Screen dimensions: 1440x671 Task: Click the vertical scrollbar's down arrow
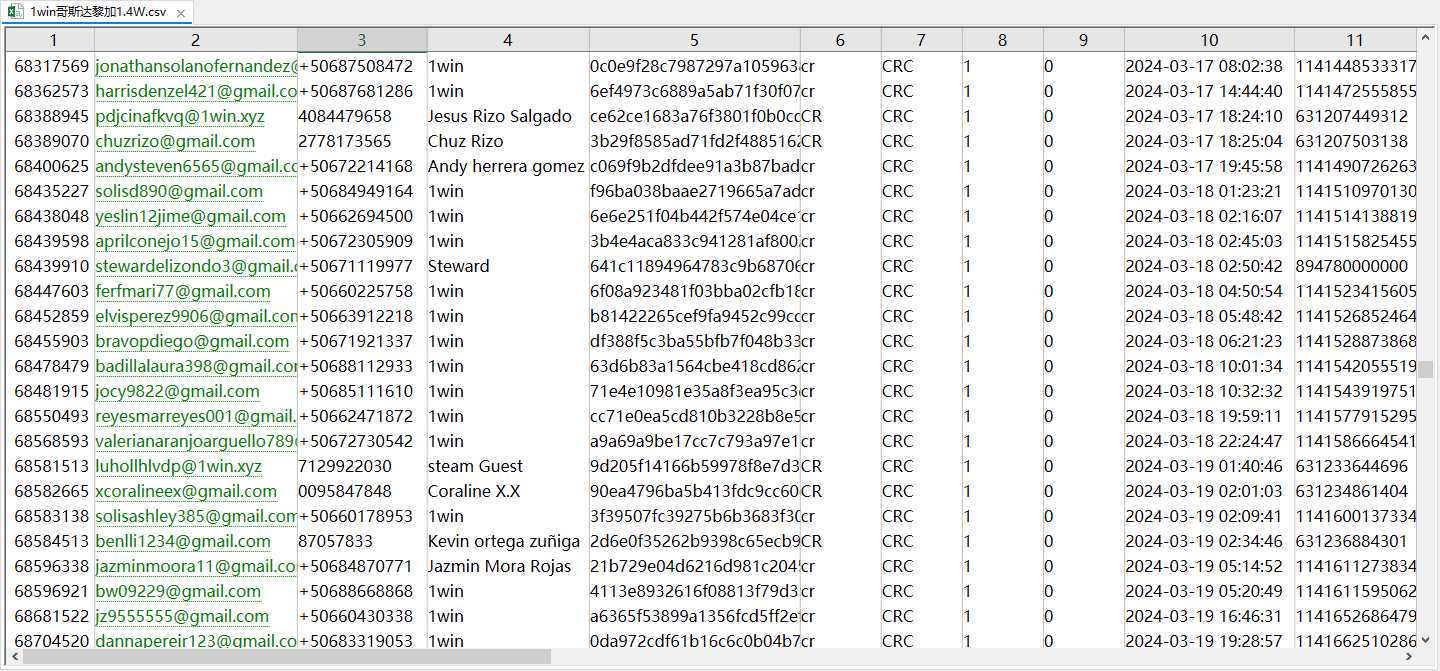(x=1426, y=641)
